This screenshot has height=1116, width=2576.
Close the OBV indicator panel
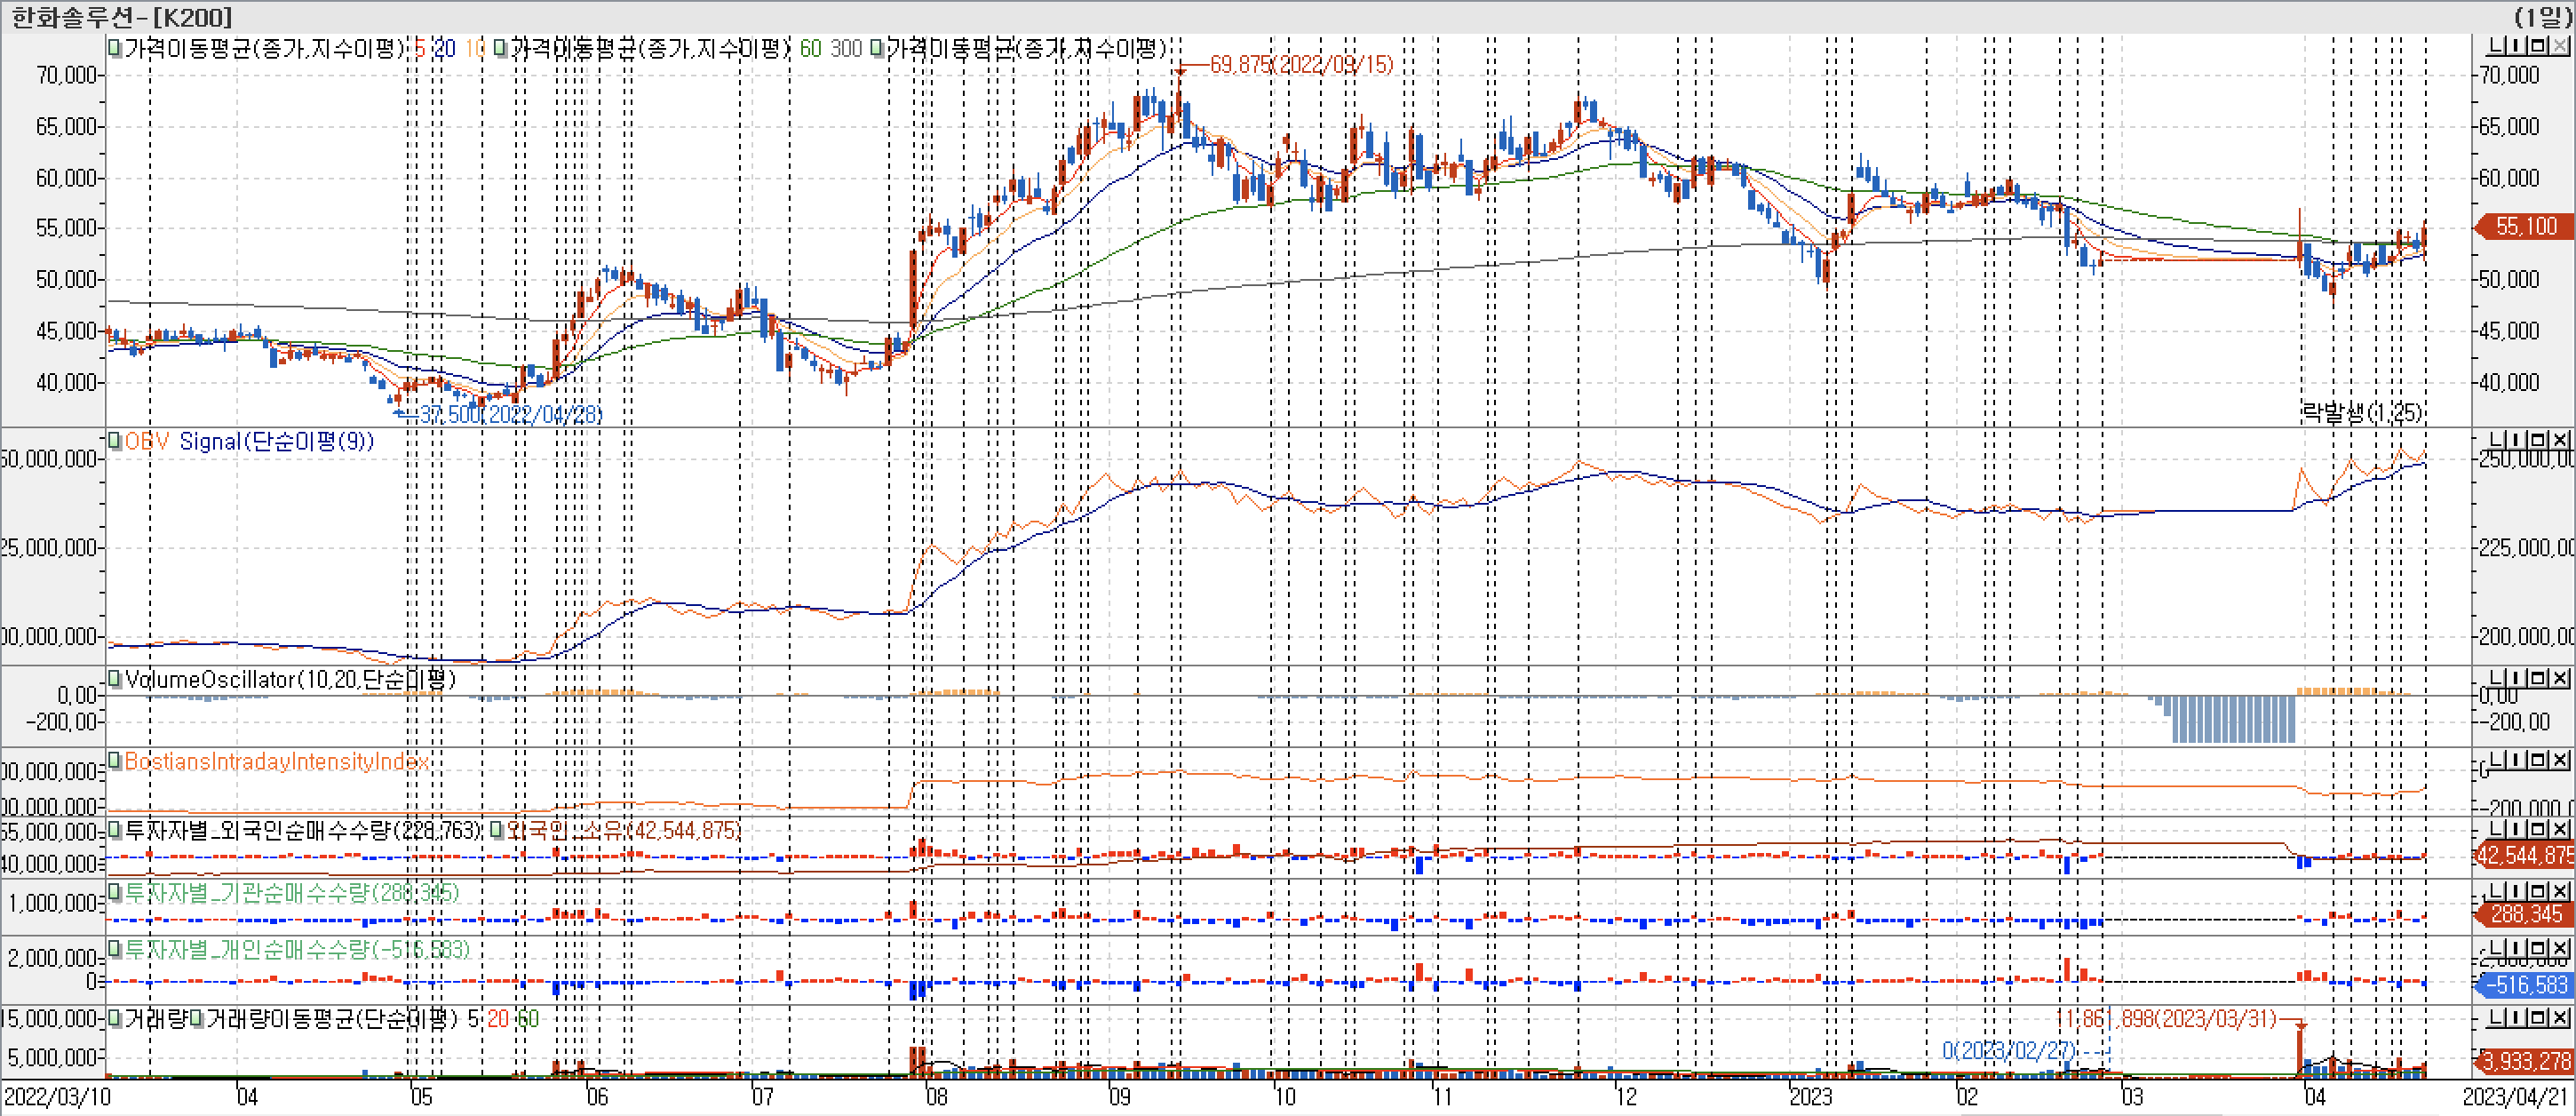pos(2560,440)
